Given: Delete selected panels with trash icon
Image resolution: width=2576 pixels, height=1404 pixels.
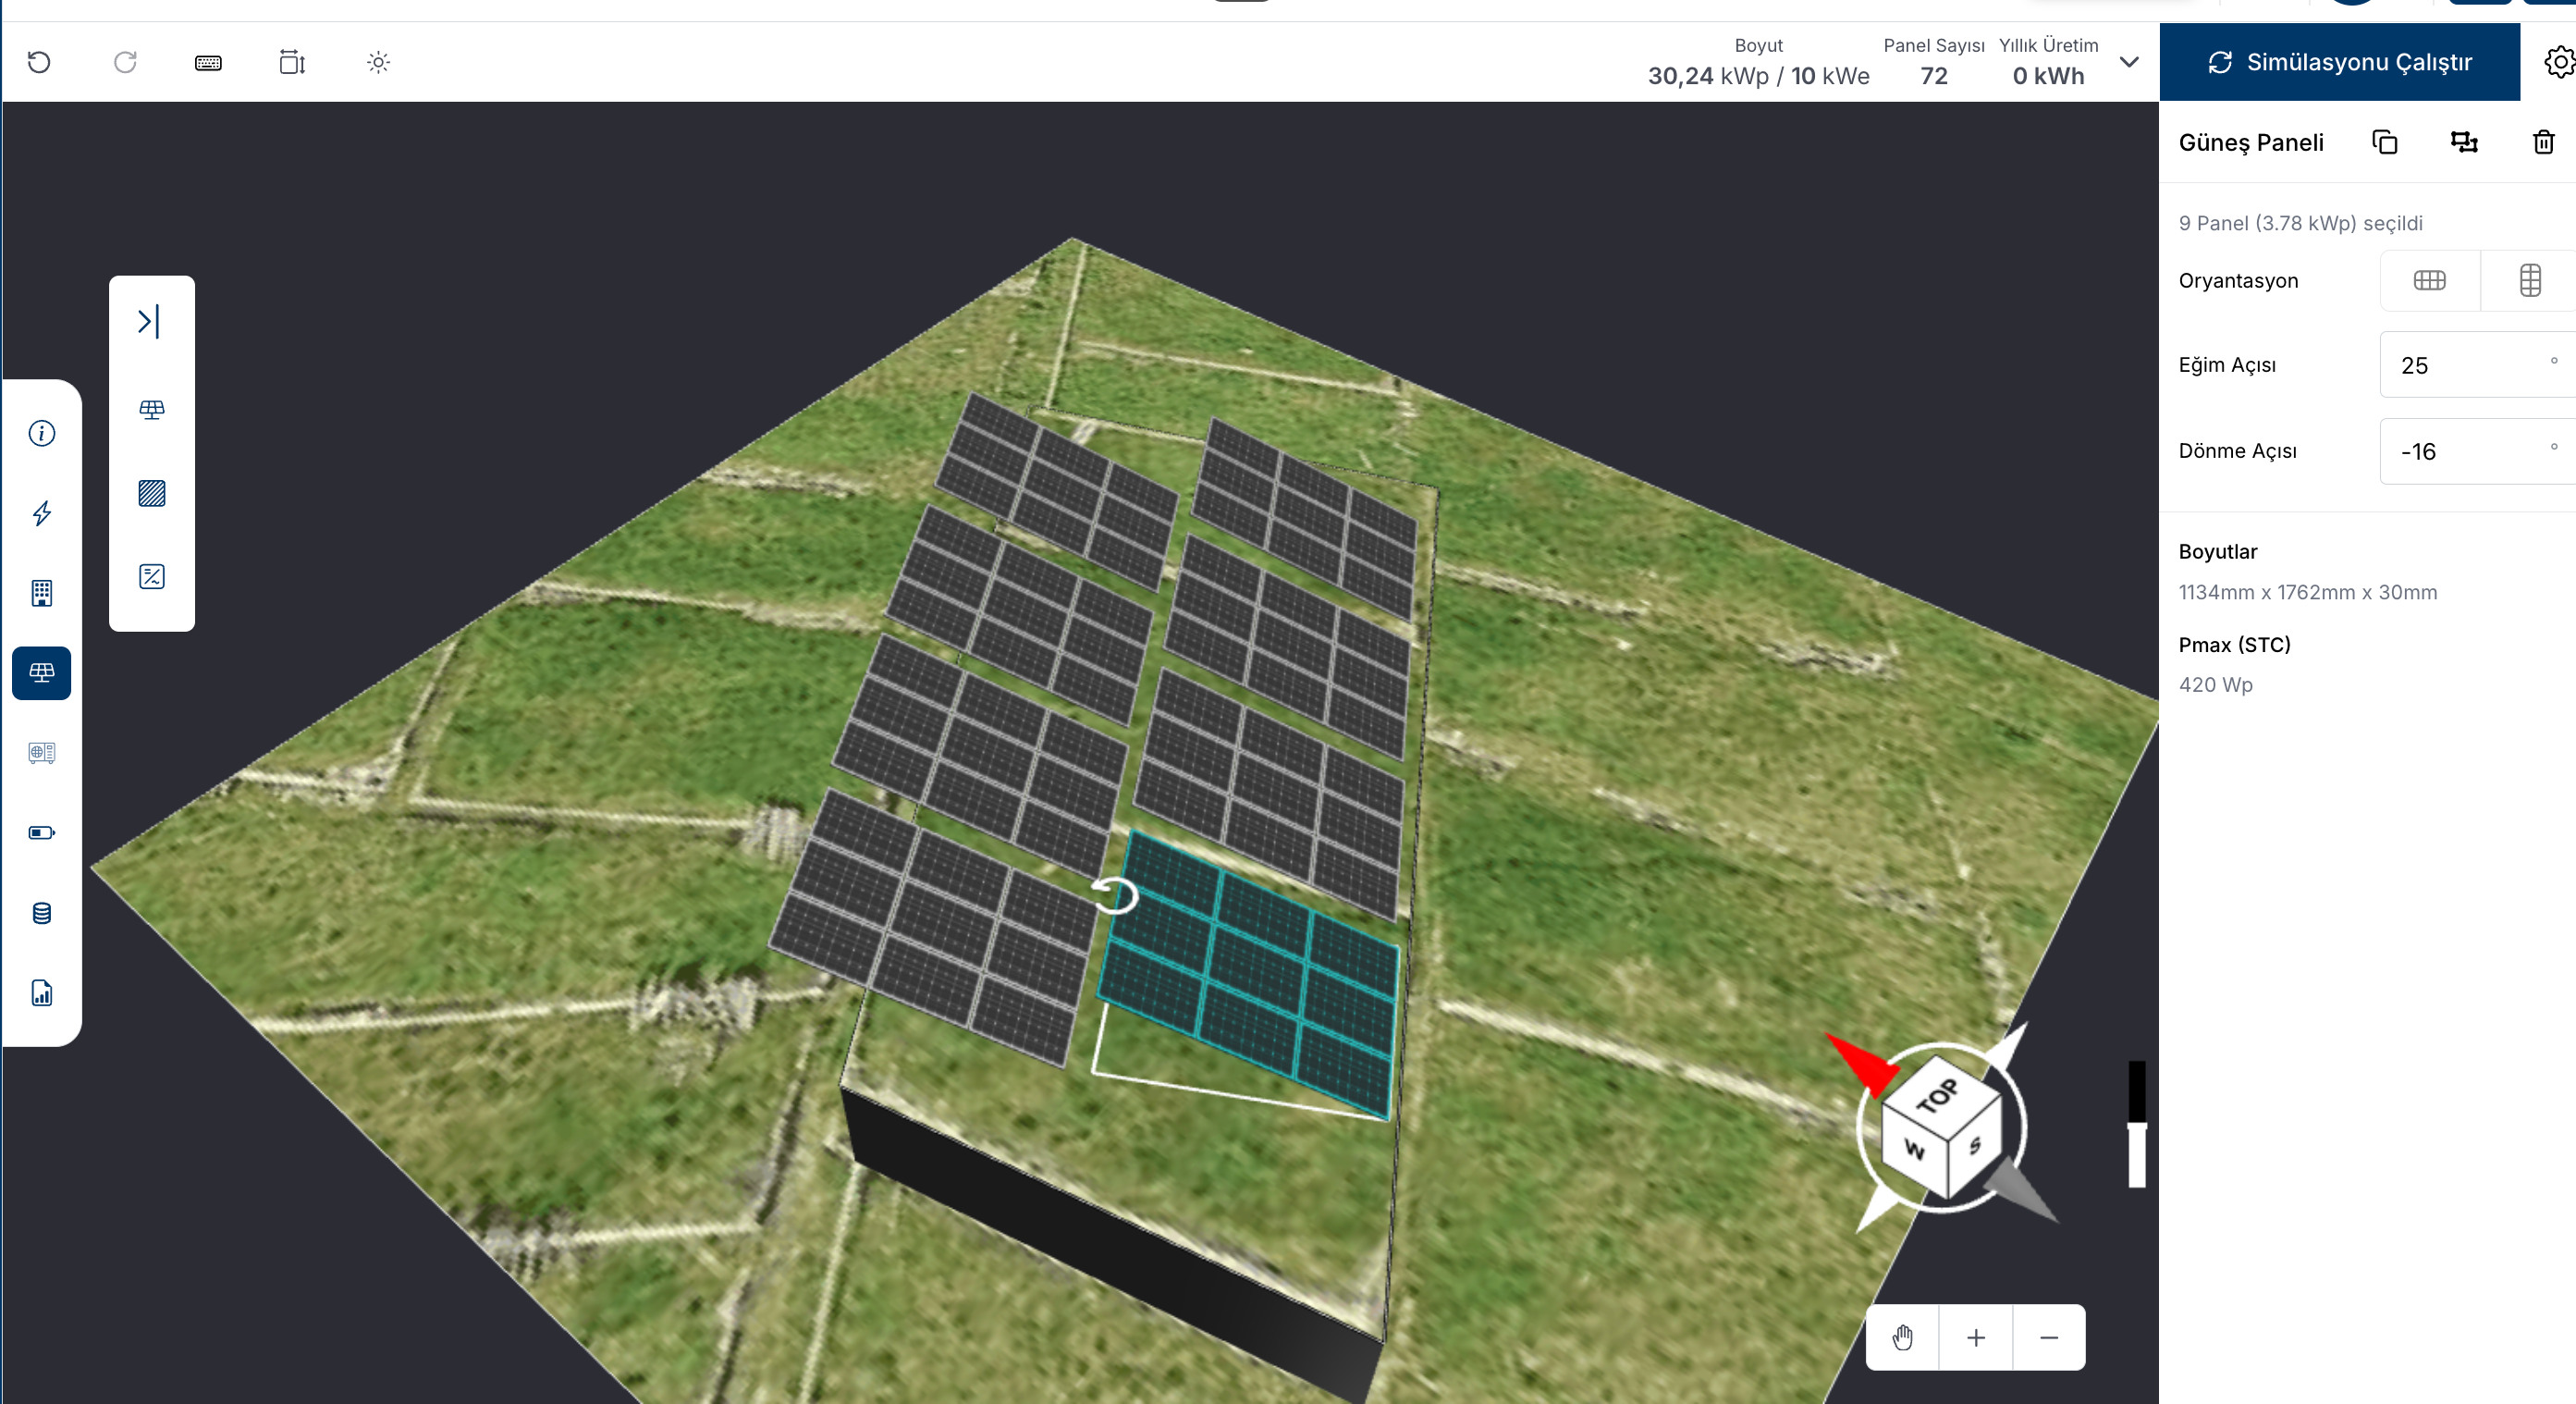Looking at the screenshot, I should point(2543,142).
